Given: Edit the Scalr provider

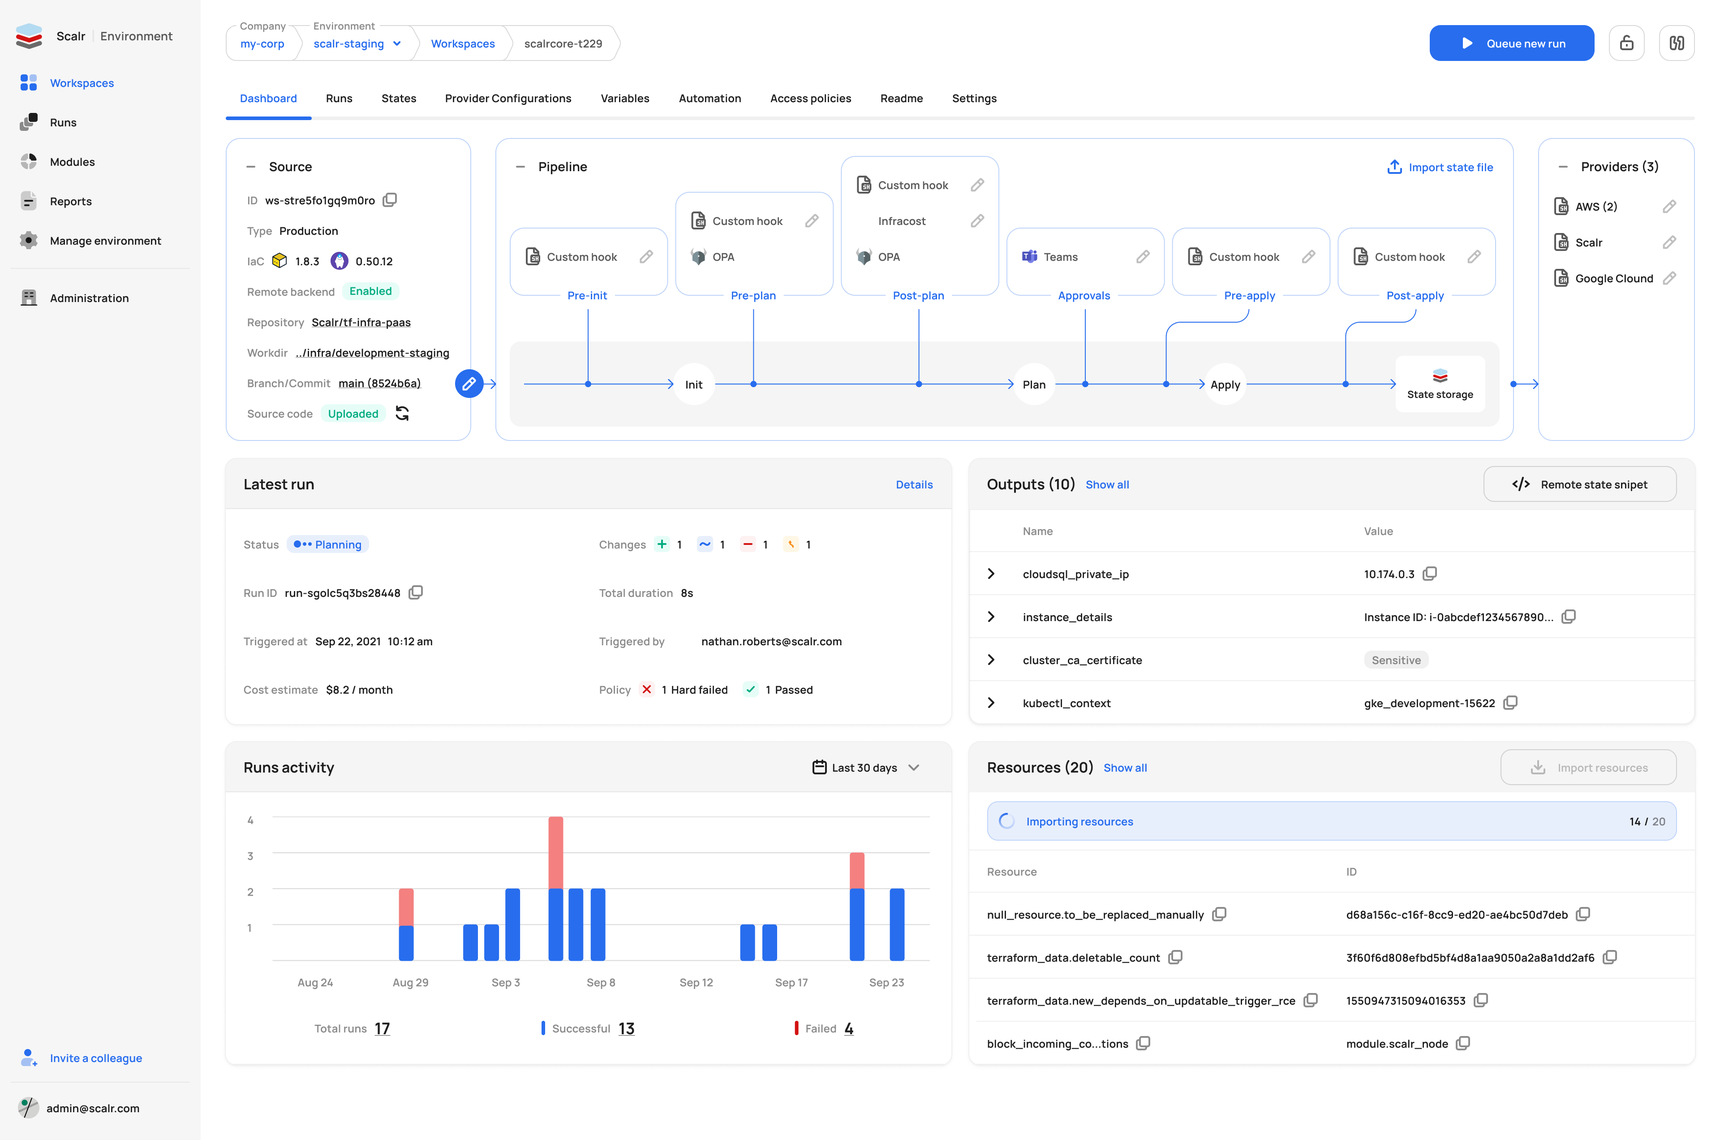Looking at the screenshot, I should click(1669, 243).
